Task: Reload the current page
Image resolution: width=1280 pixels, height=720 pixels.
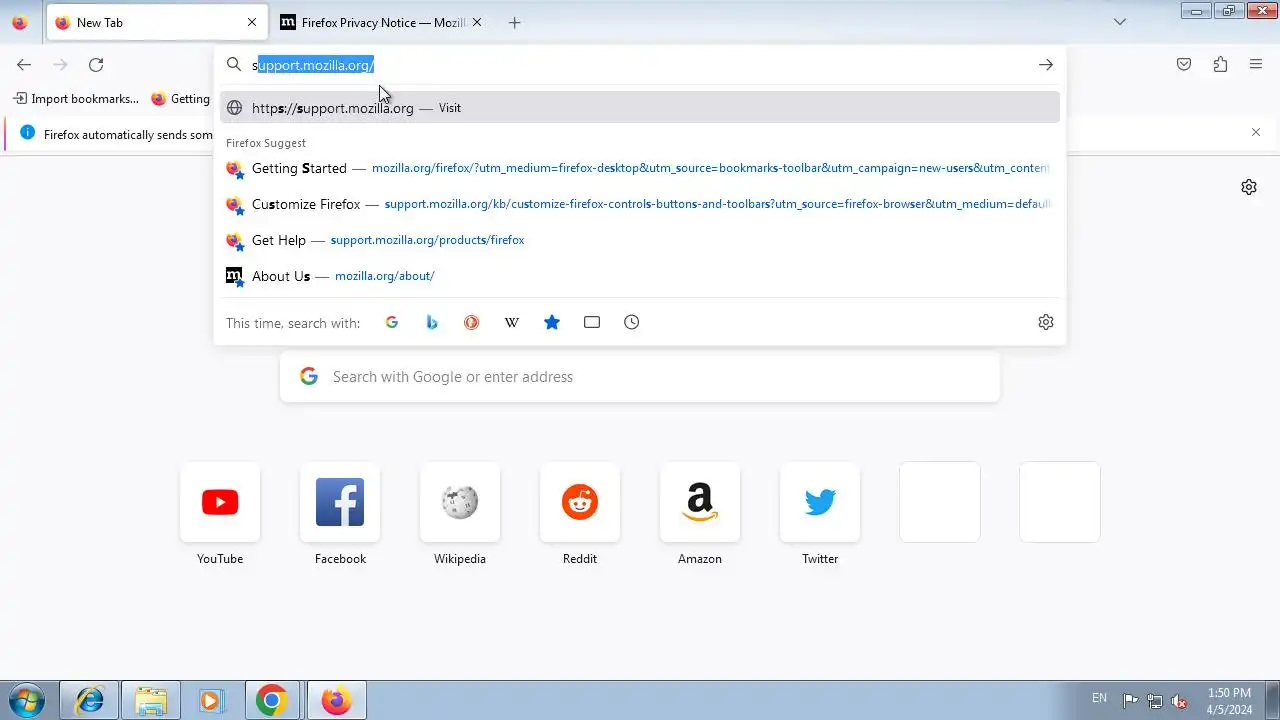Action: pyautogui.click(x=96, y=65)
